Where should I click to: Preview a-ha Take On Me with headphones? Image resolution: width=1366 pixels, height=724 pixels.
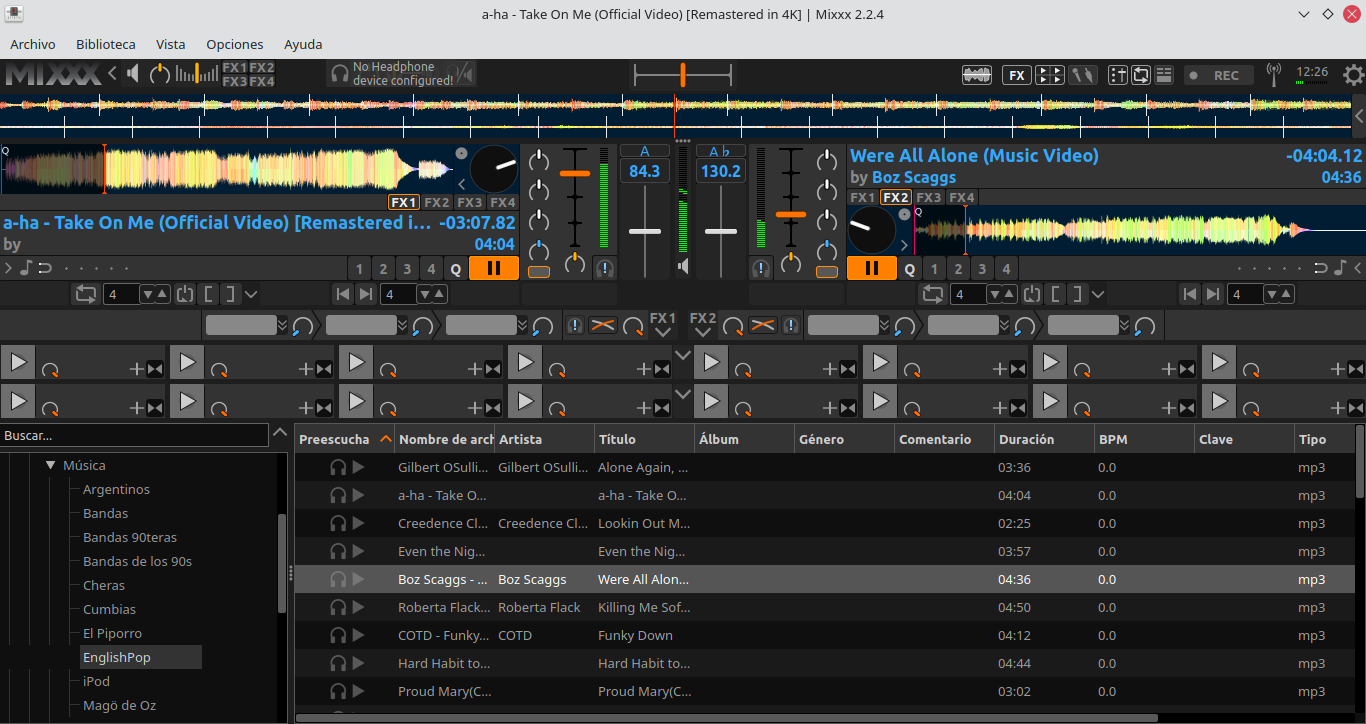pos(338,495)
